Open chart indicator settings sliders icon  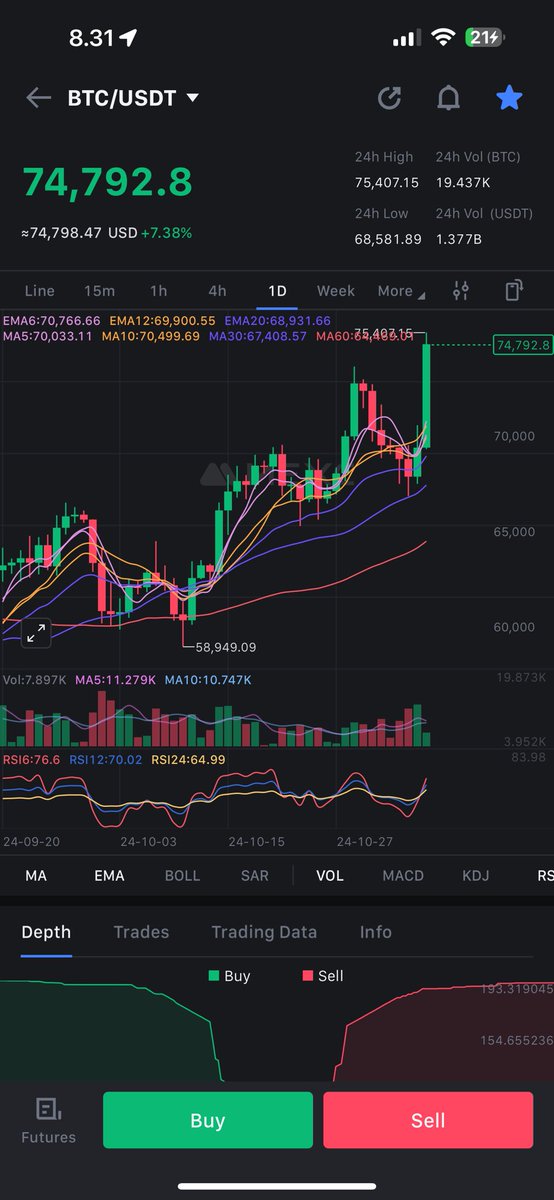click(x=460, y=291)
